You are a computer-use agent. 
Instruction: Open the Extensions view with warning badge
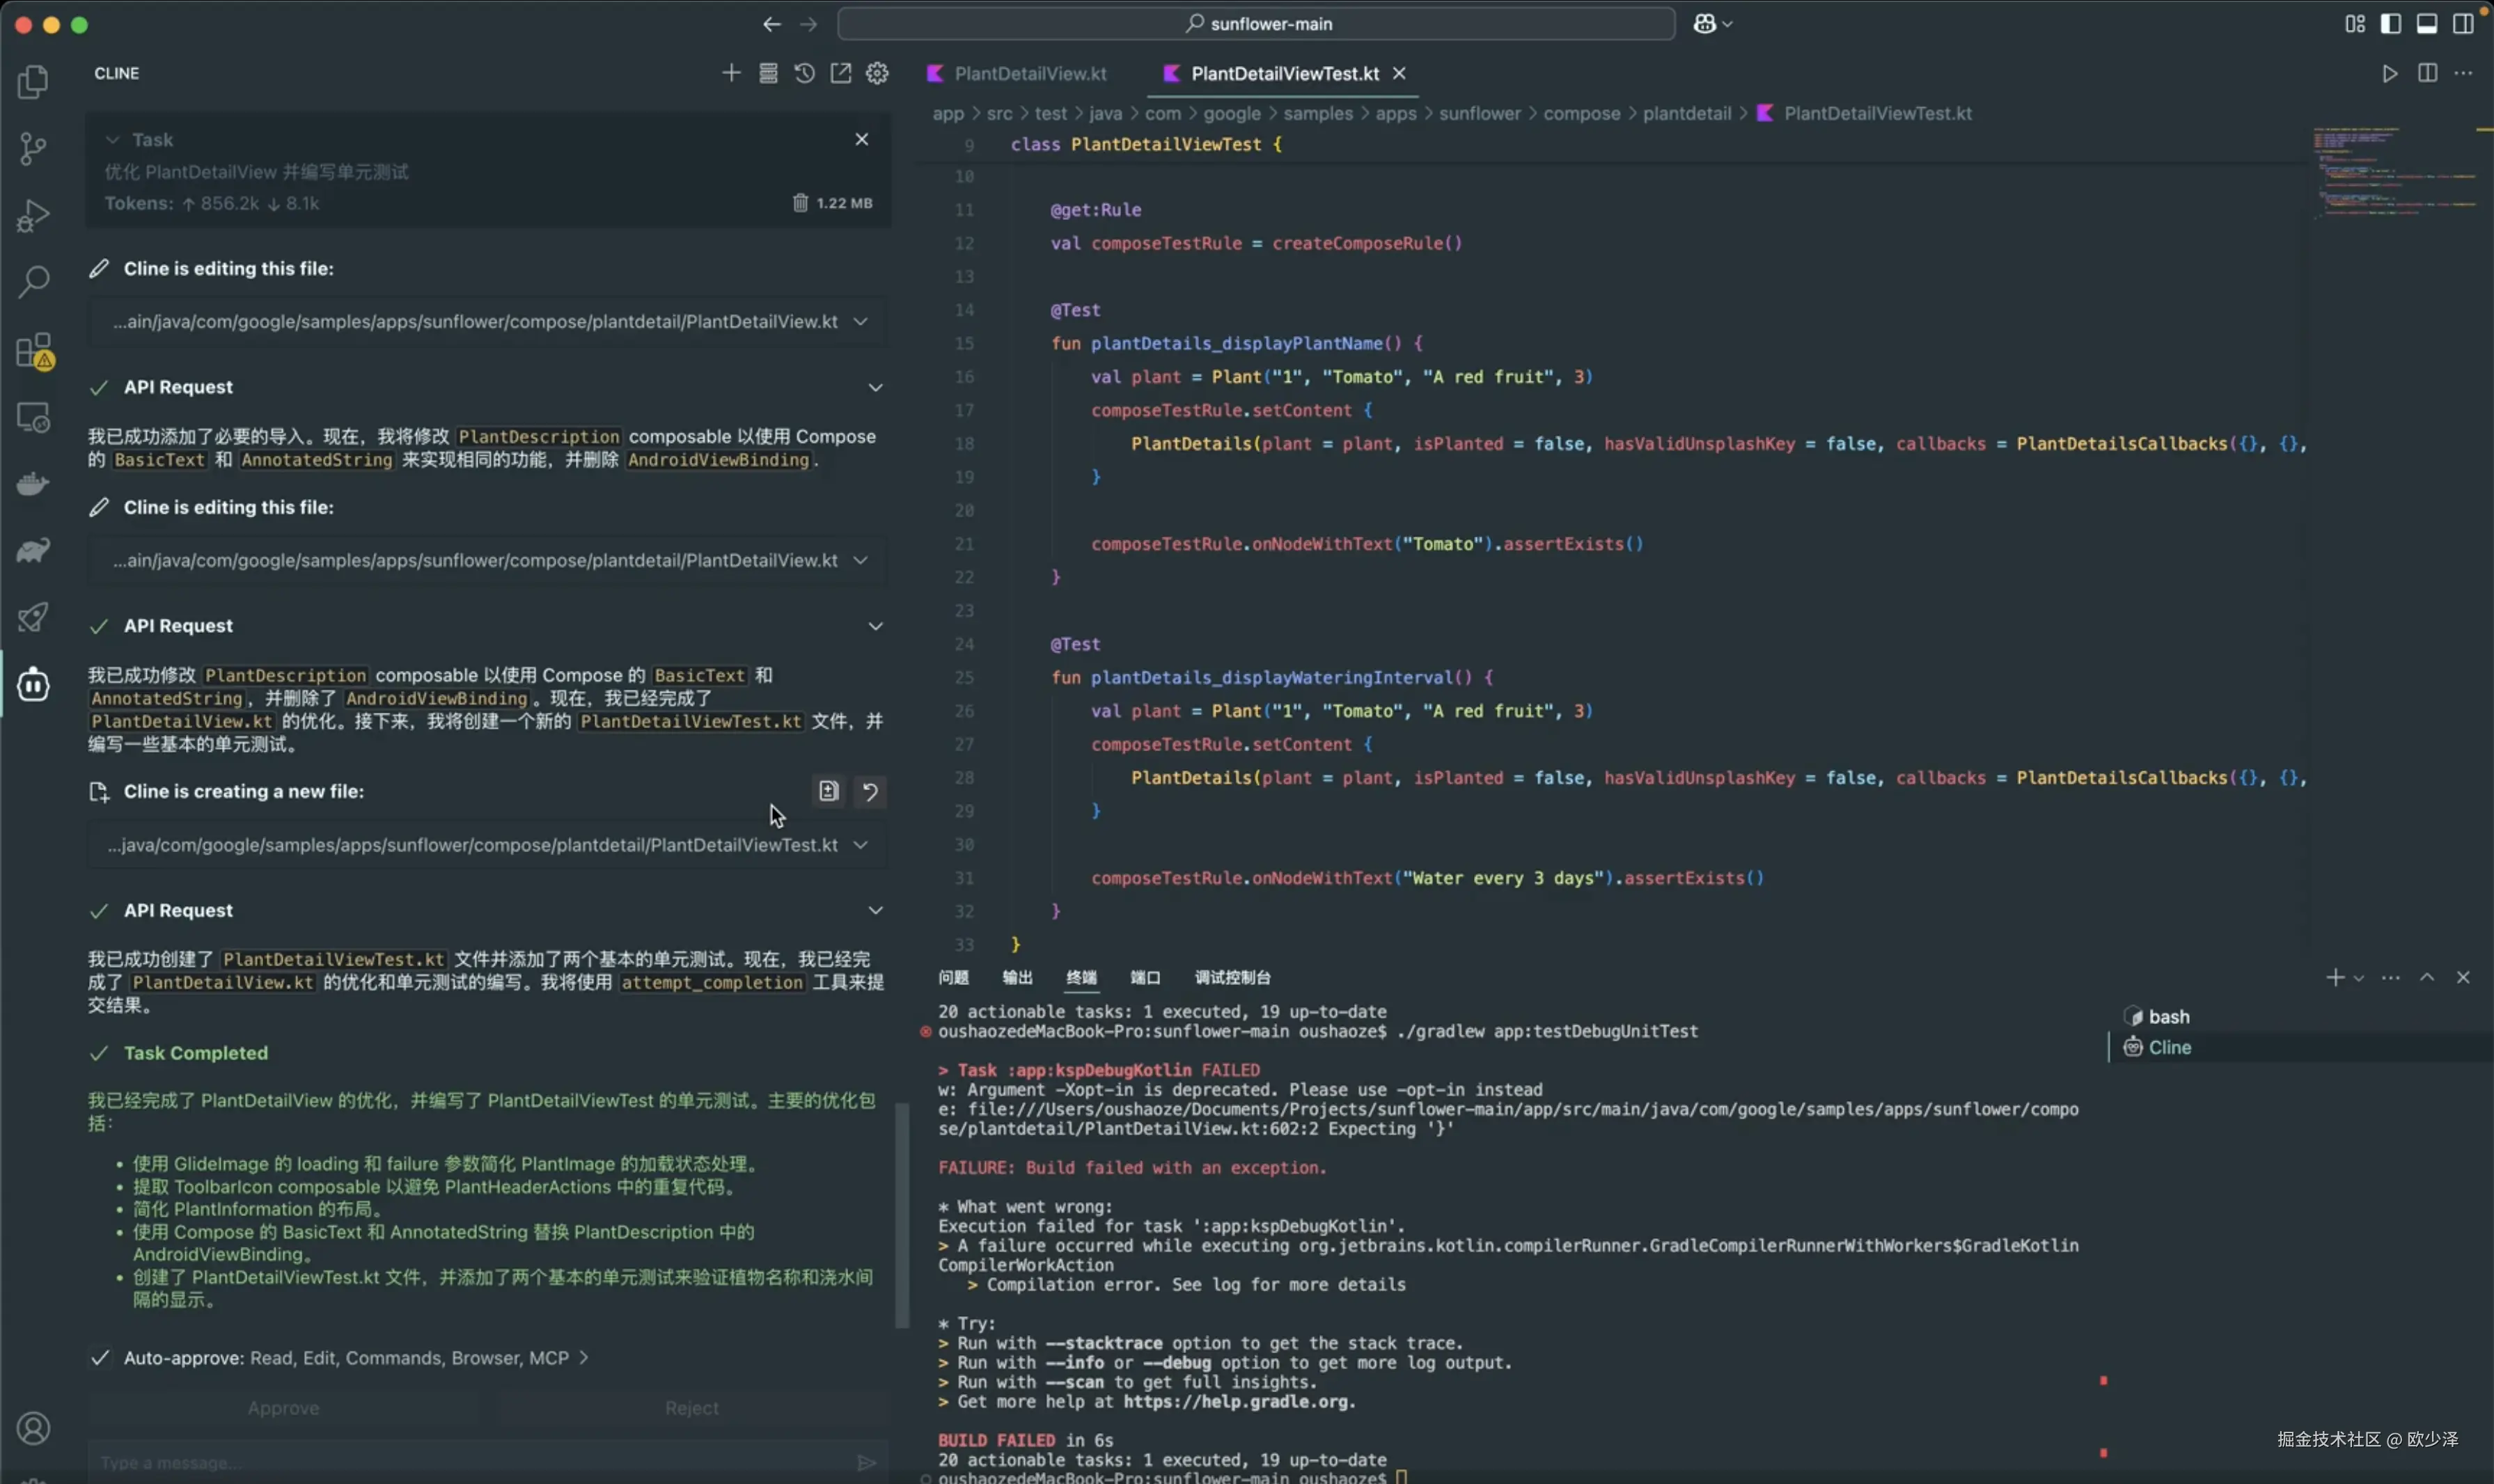point(33,351)
